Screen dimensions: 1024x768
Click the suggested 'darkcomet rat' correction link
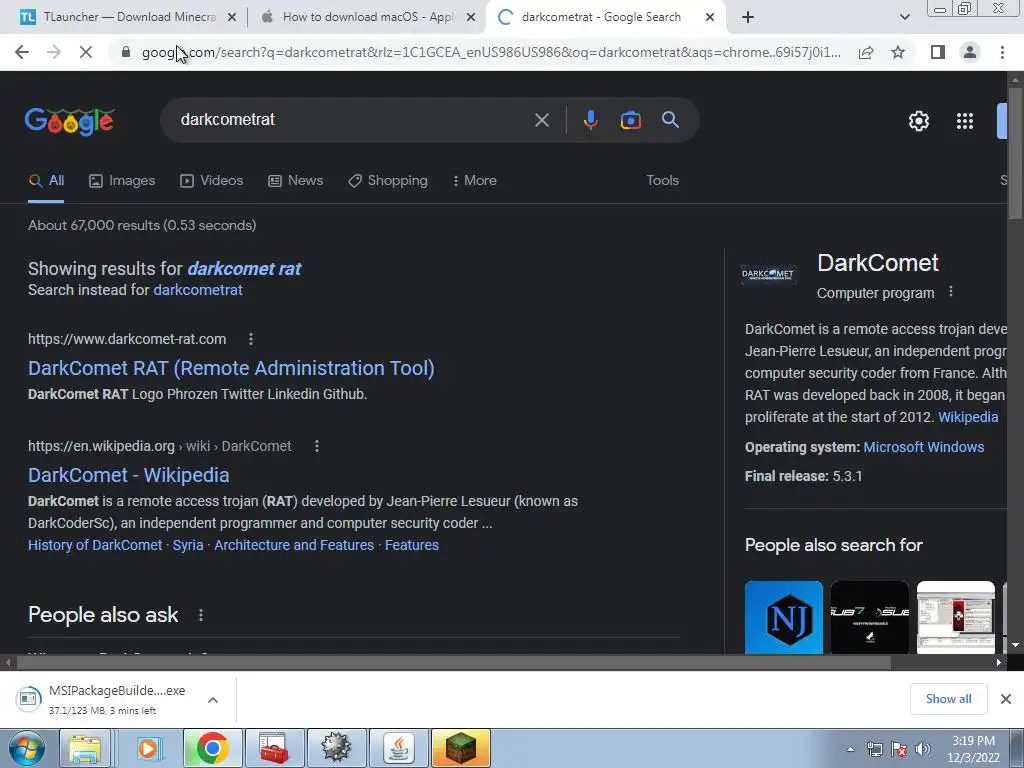tap(244, 269)
